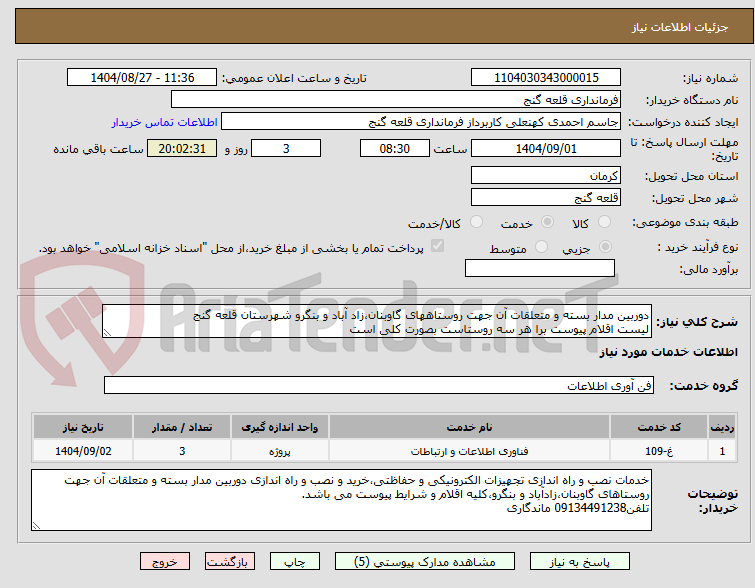Image resolution: width=755 pixels, height=588 pixels.
Task: Click the نام خدمت column header
Action: (x=469, y=427)
